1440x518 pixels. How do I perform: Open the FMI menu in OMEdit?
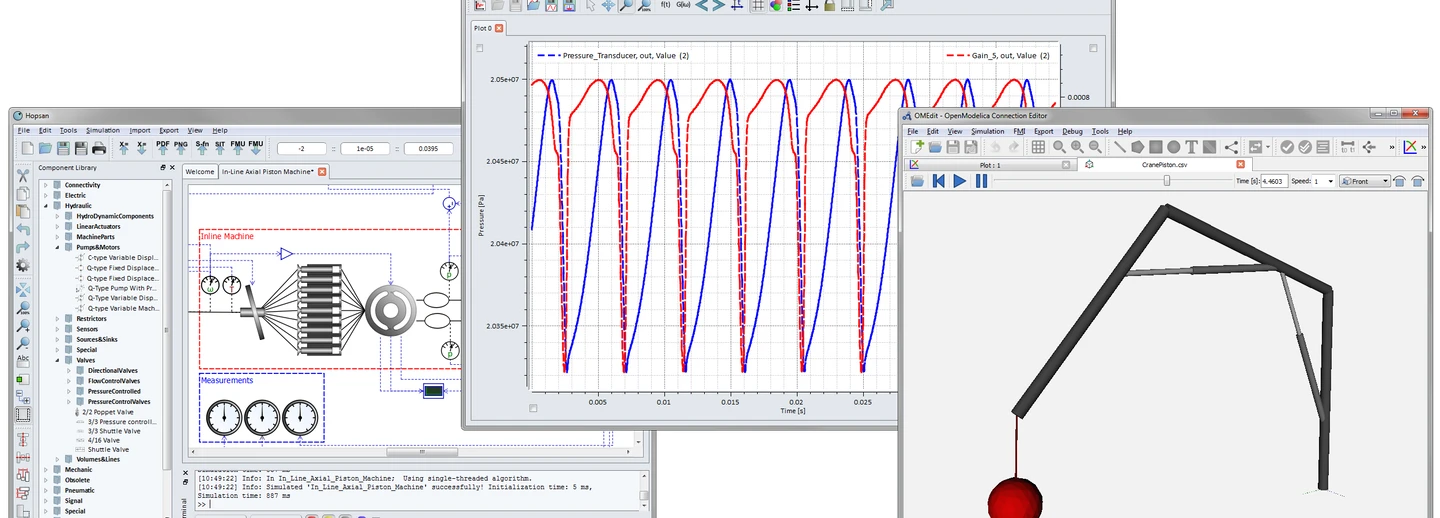(1019, 131)
